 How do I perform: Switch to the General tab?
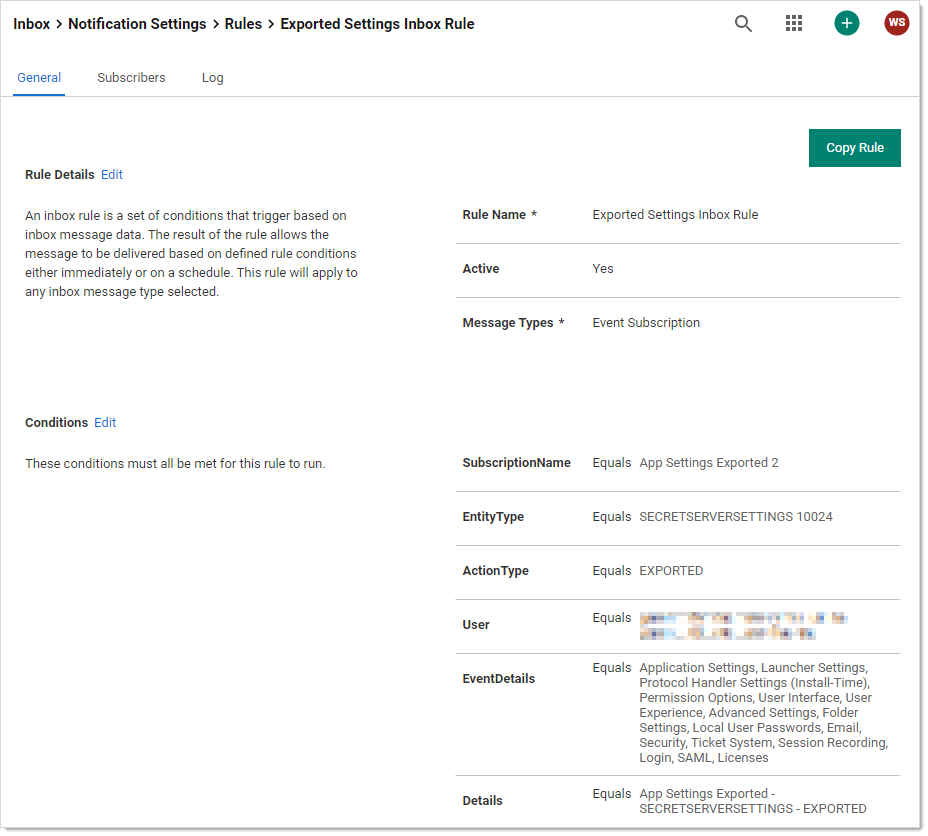[x=39, y=78]
